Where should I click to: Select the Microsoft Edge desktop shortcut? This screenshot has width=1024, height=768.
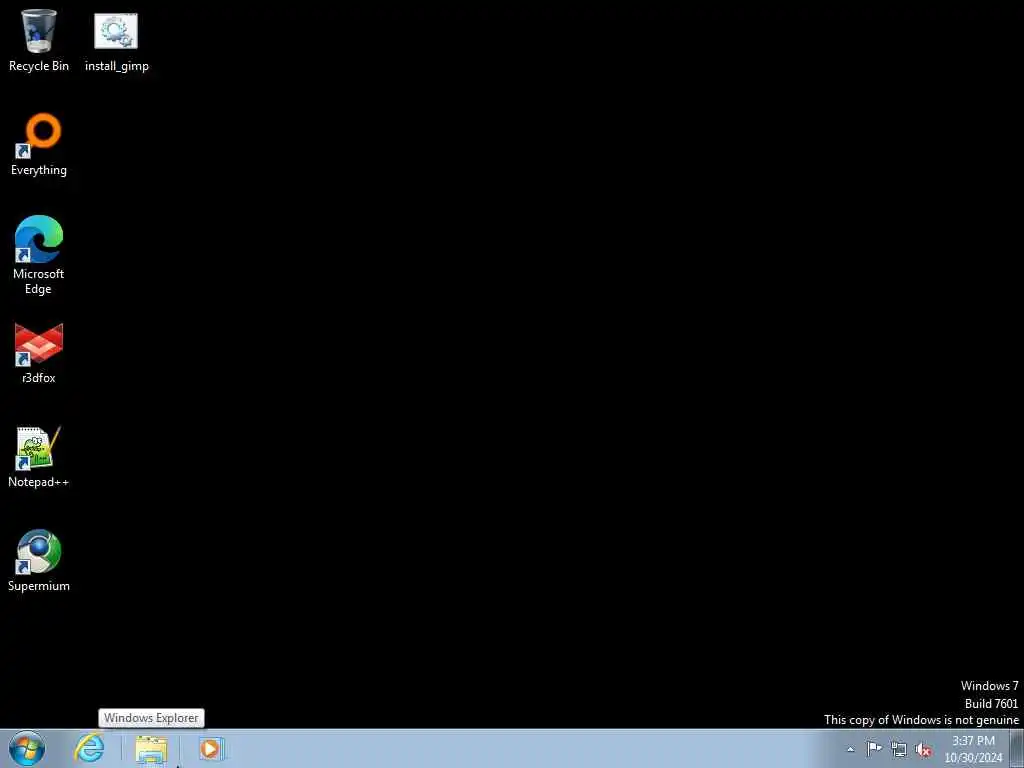click(39, 255)
